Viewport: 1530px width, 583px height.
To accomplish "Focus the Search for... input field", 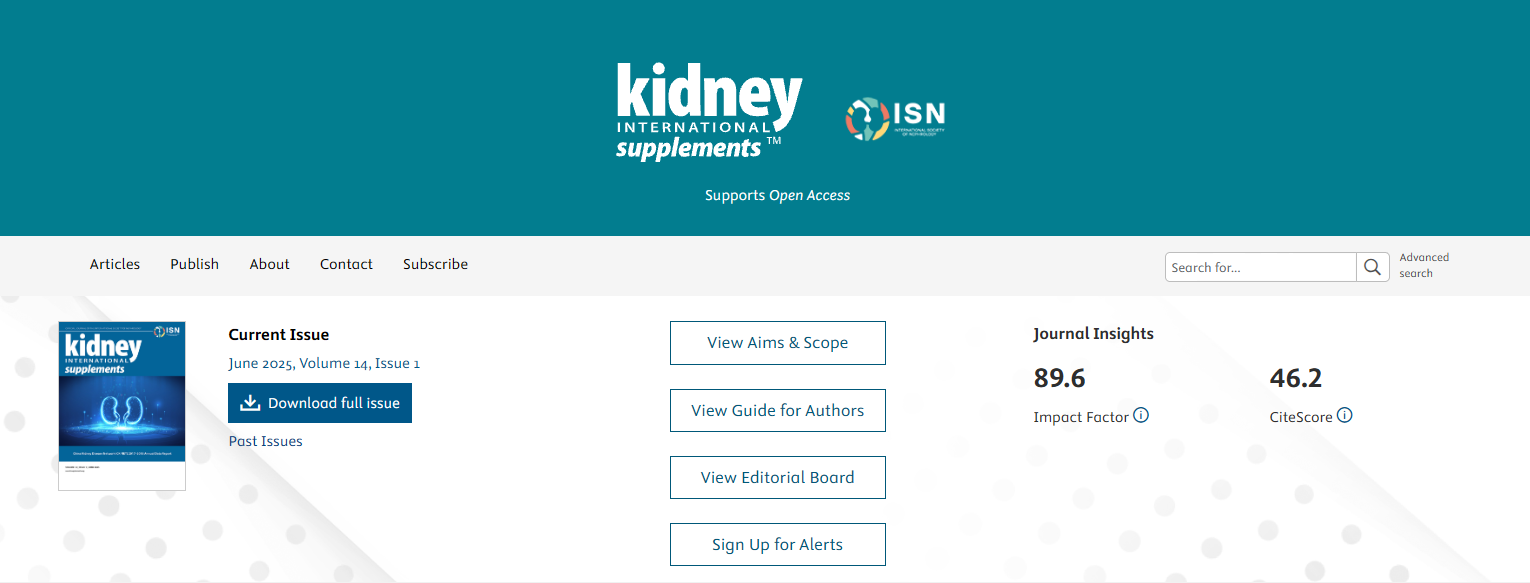I will [1260, 267].
